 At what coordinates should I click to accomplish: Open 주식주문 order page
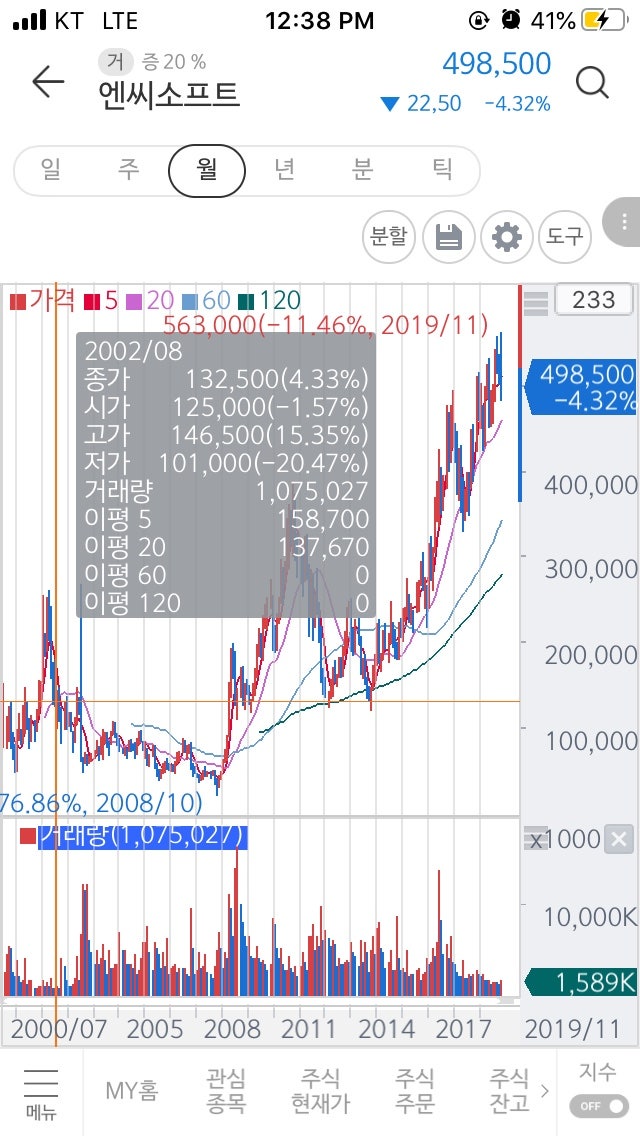coord(415,1091)
